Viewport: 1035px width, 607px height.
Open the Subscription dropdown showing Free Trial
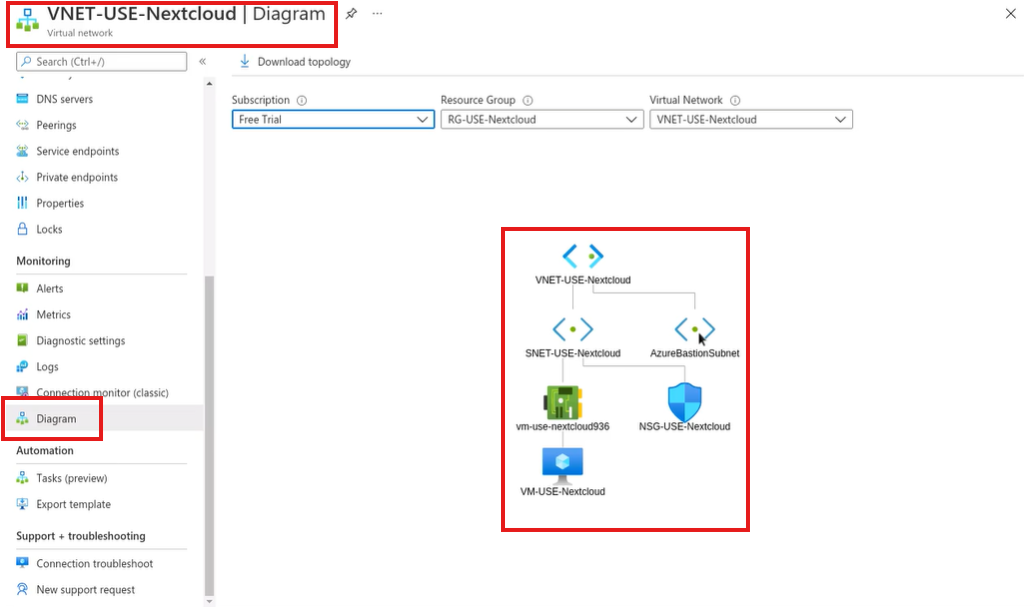[333, 119]
